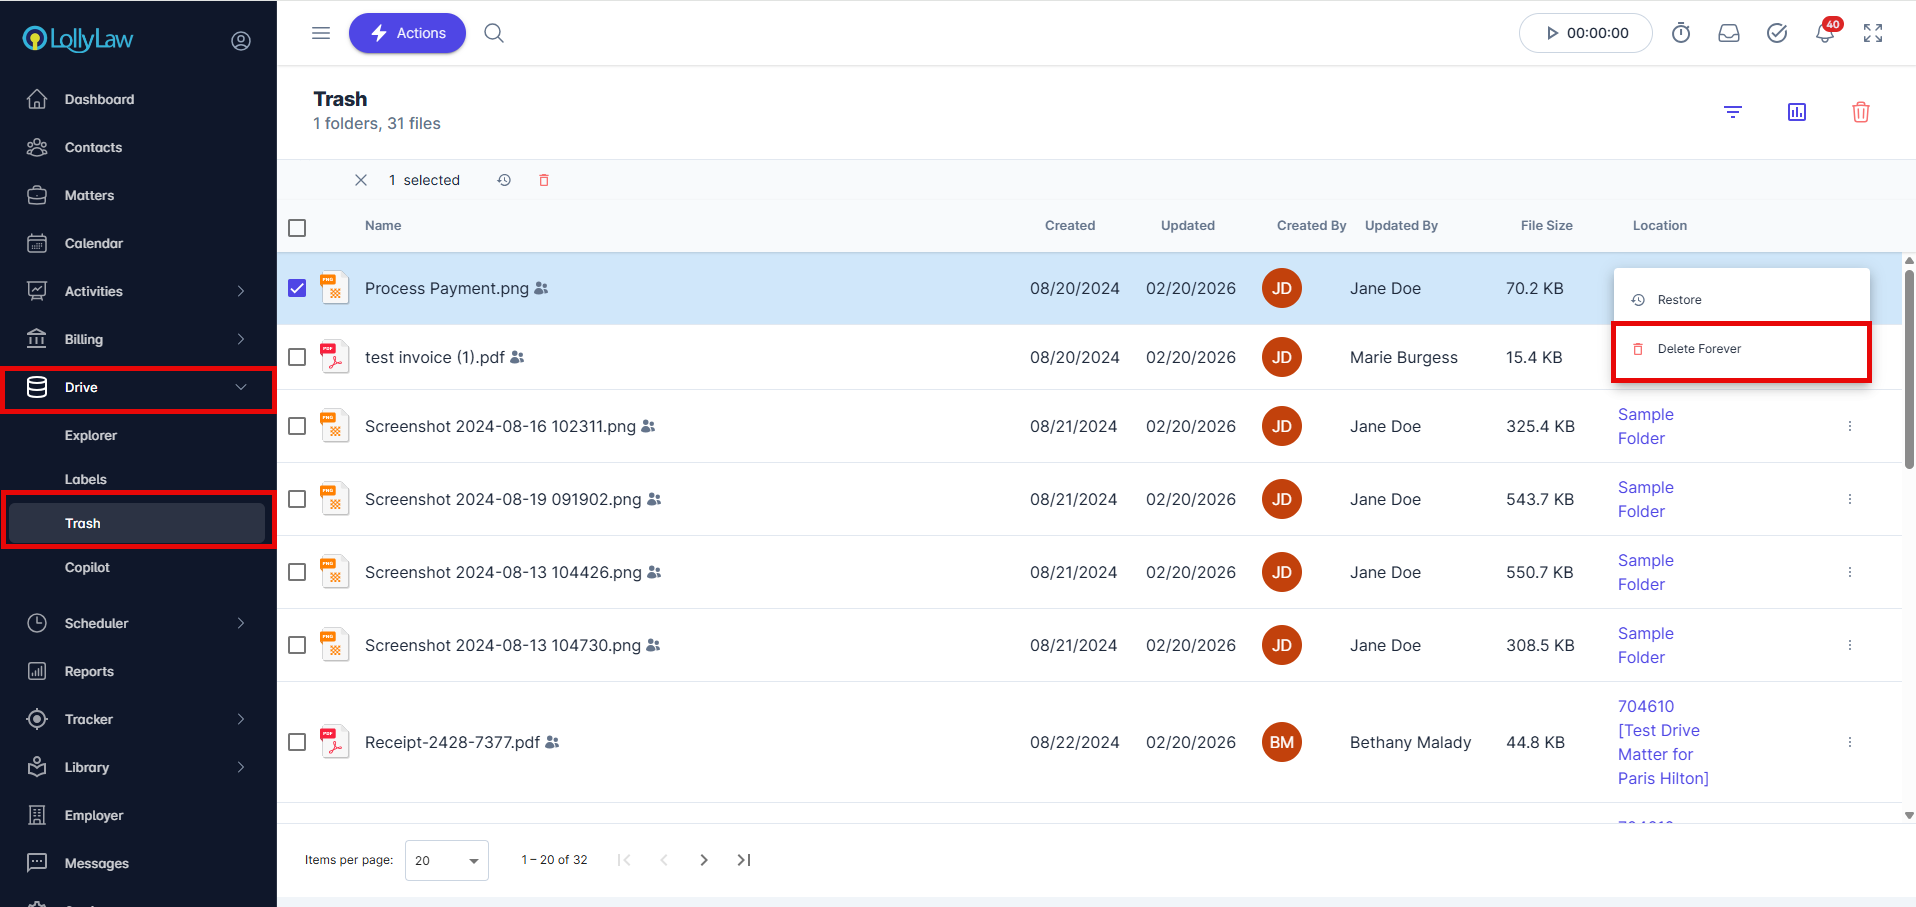
Task: Select Screenshot 2024-08-16 102311.png checkbox
Action: pyautogui.click(x=297, y=426)
